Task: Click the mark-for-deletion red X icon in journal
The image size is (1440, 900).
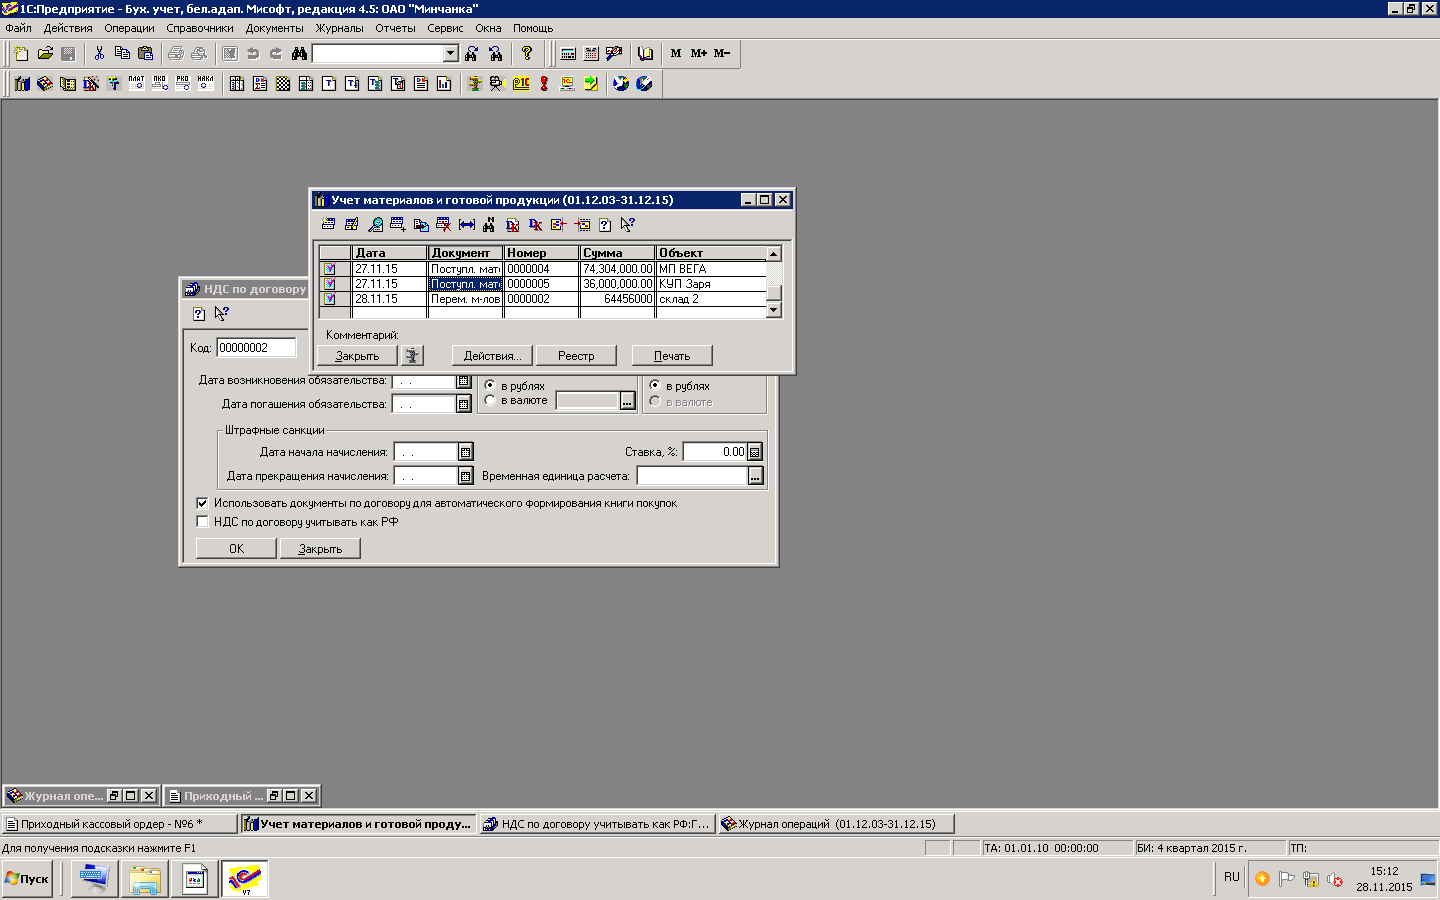Action: [x=443, y=224]
